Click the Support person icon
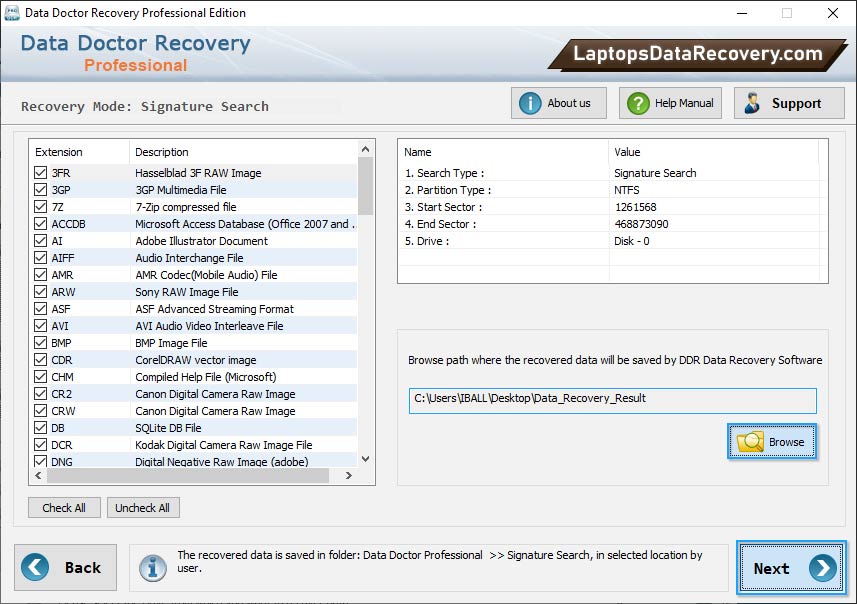The image size is (857, 604). coord(752,103)
